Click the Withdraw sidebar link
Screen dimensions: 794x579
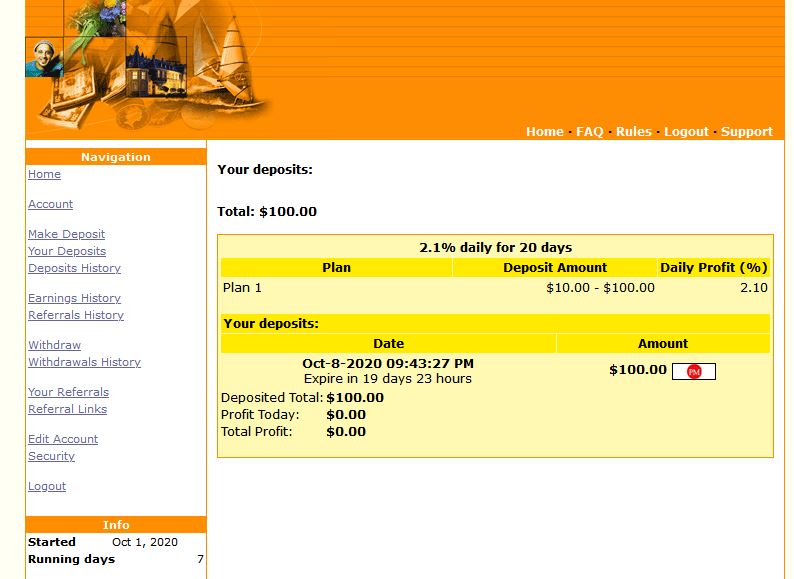(54, 345)
